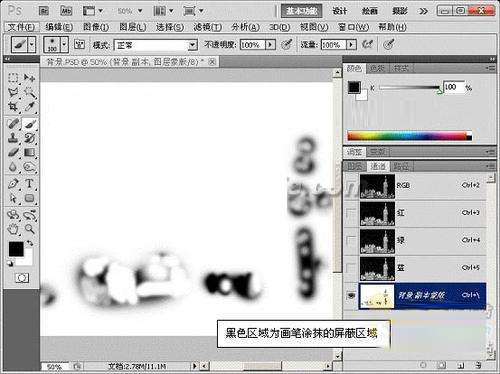The height and width of the screenshot is (374, 500).
Task: Pick a color from the spectrum ramp
Action: click(x=409, y=136)
